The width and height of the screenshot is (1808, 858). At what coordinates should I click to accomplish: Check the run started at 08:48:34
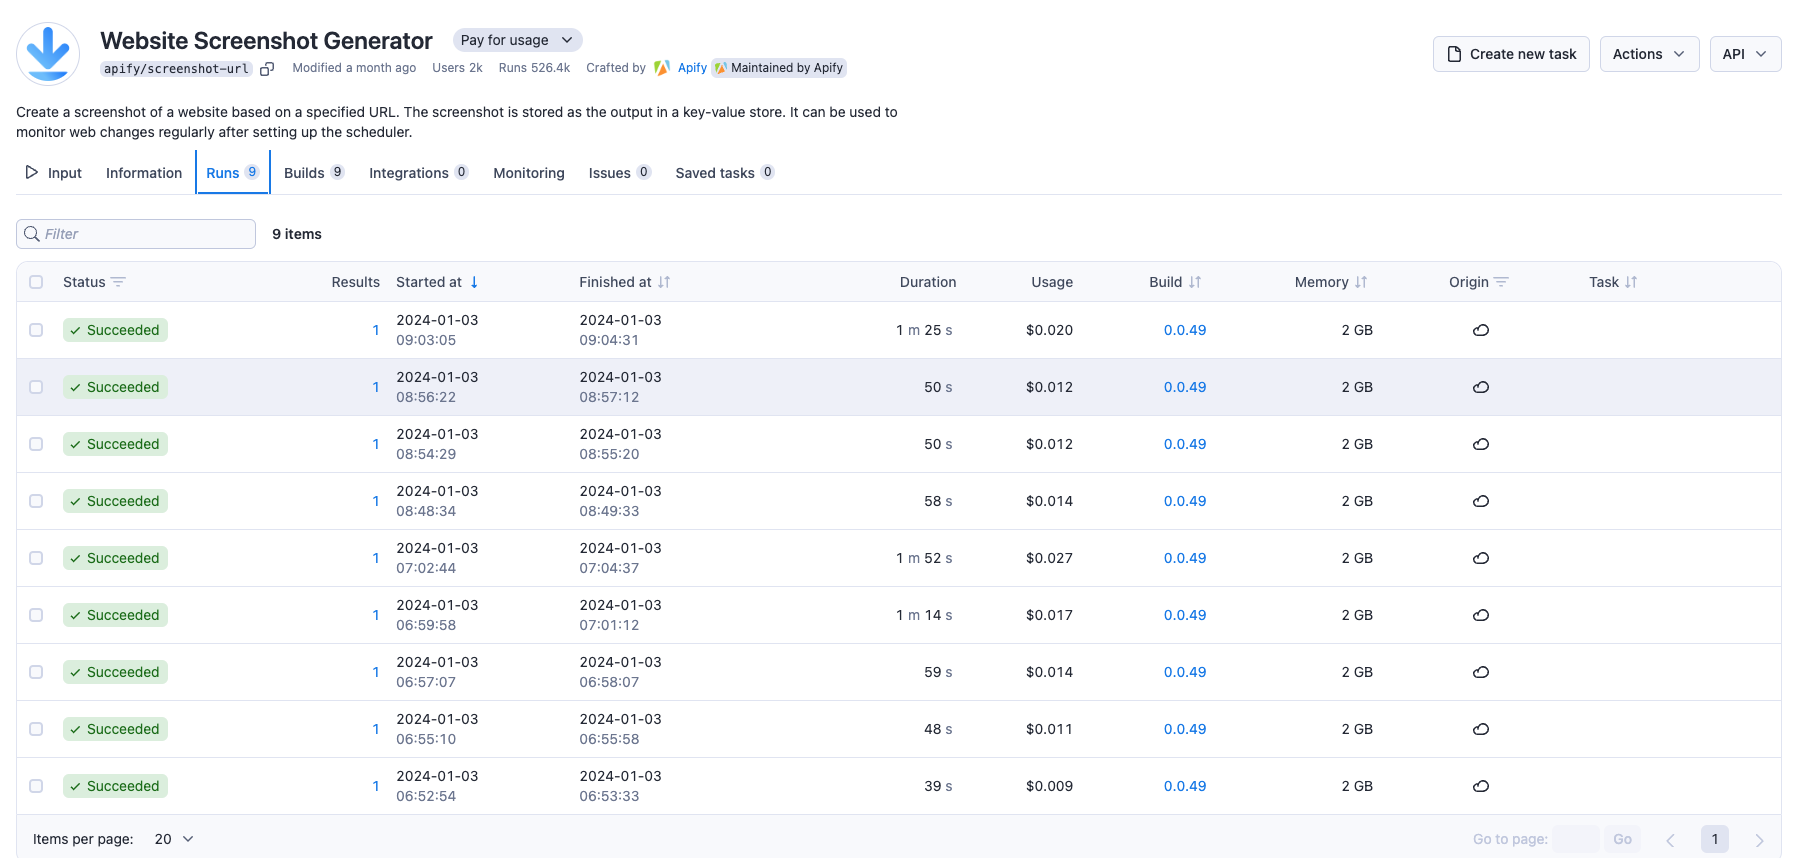point(36,501)
